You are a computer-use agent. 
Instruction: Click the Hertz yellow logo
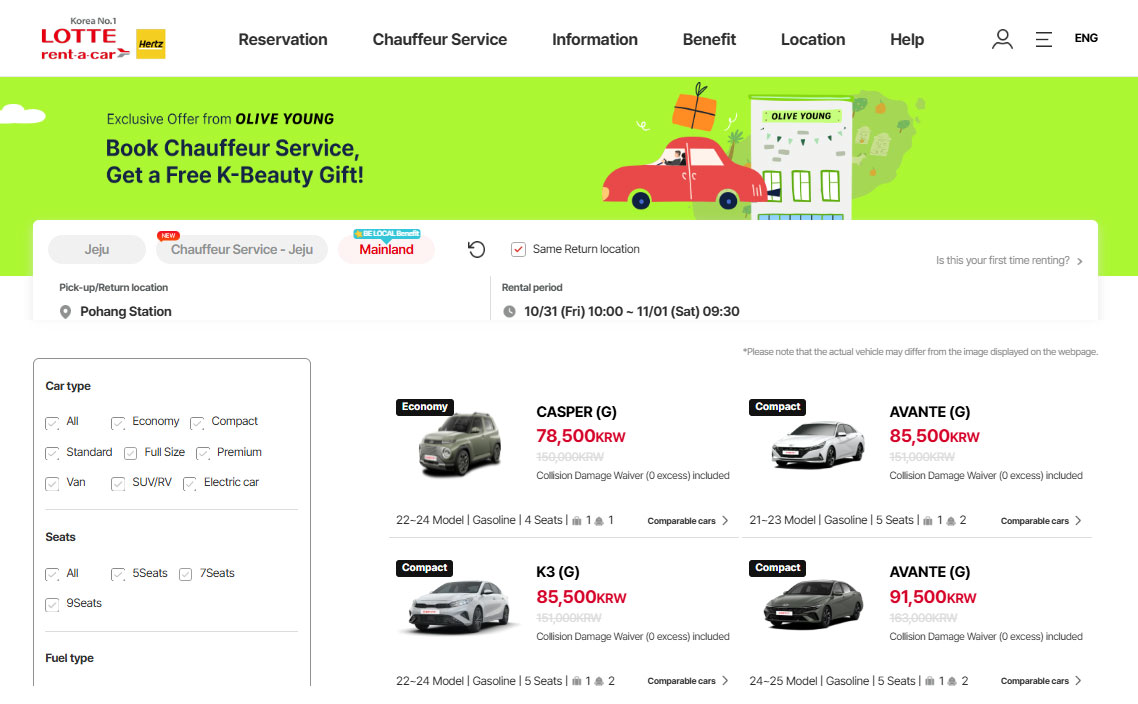click(151, 44)
